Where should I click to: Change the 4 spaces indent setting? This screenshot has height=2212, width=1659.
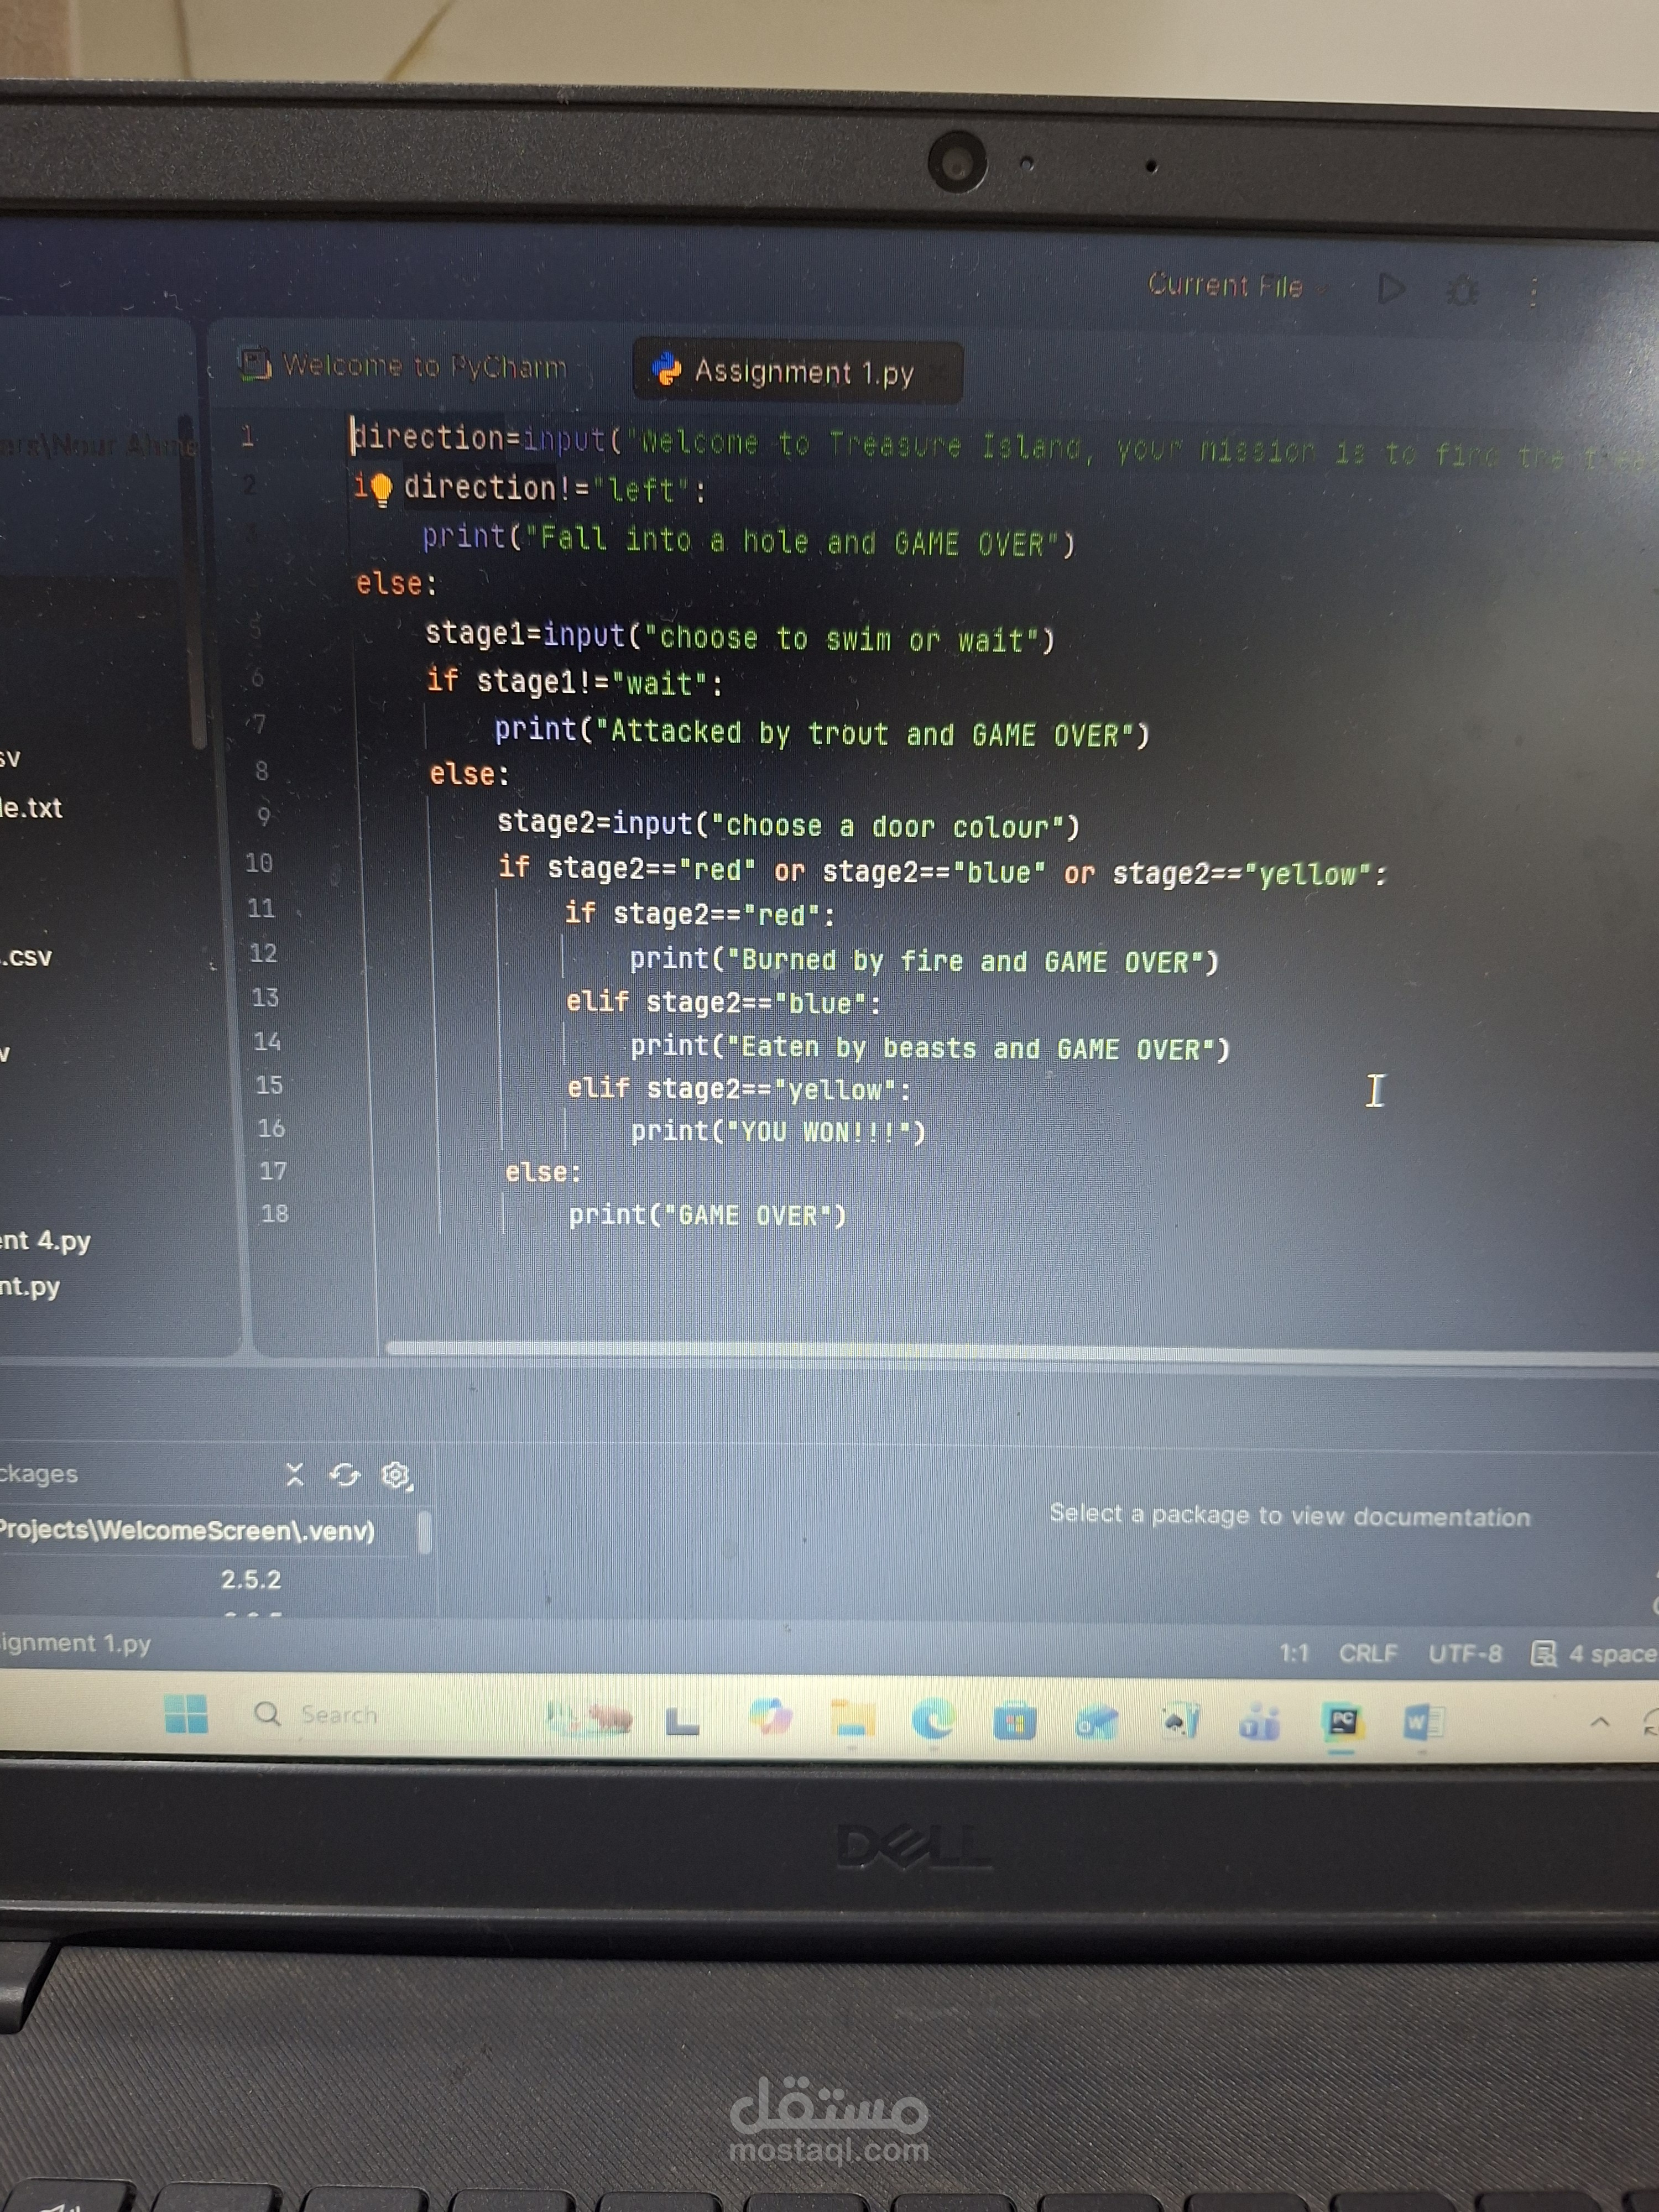click(1612, 1654)
